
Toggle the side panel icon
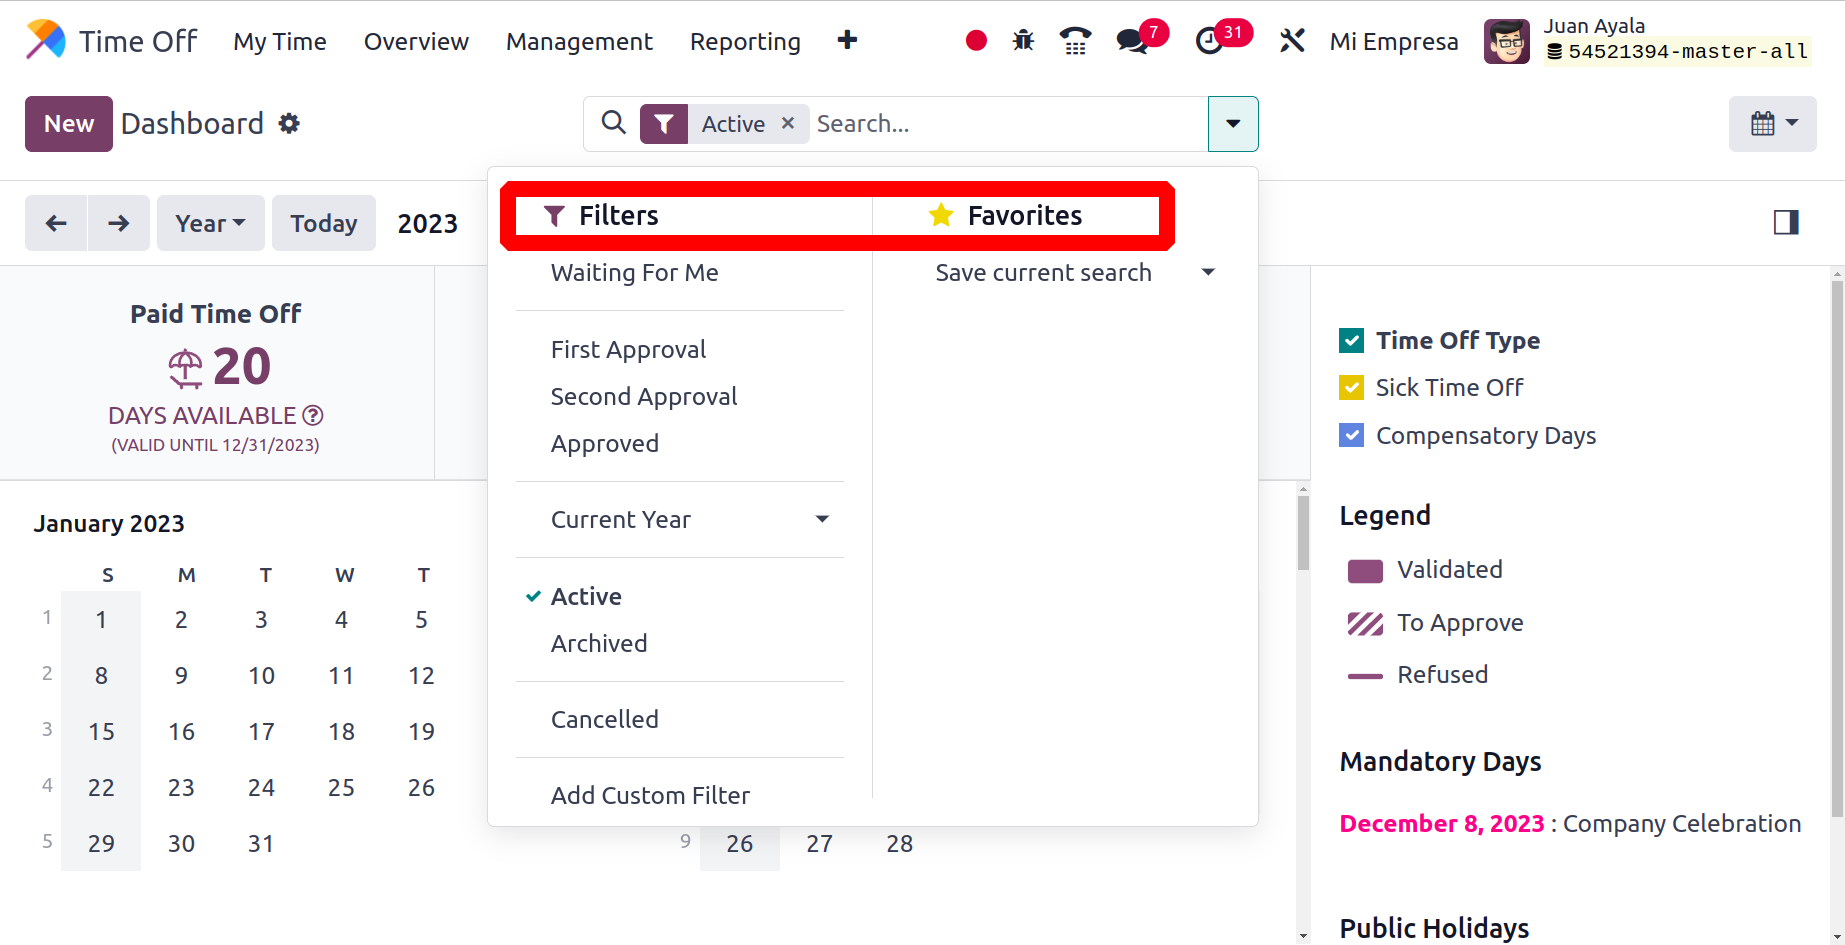1786,222
